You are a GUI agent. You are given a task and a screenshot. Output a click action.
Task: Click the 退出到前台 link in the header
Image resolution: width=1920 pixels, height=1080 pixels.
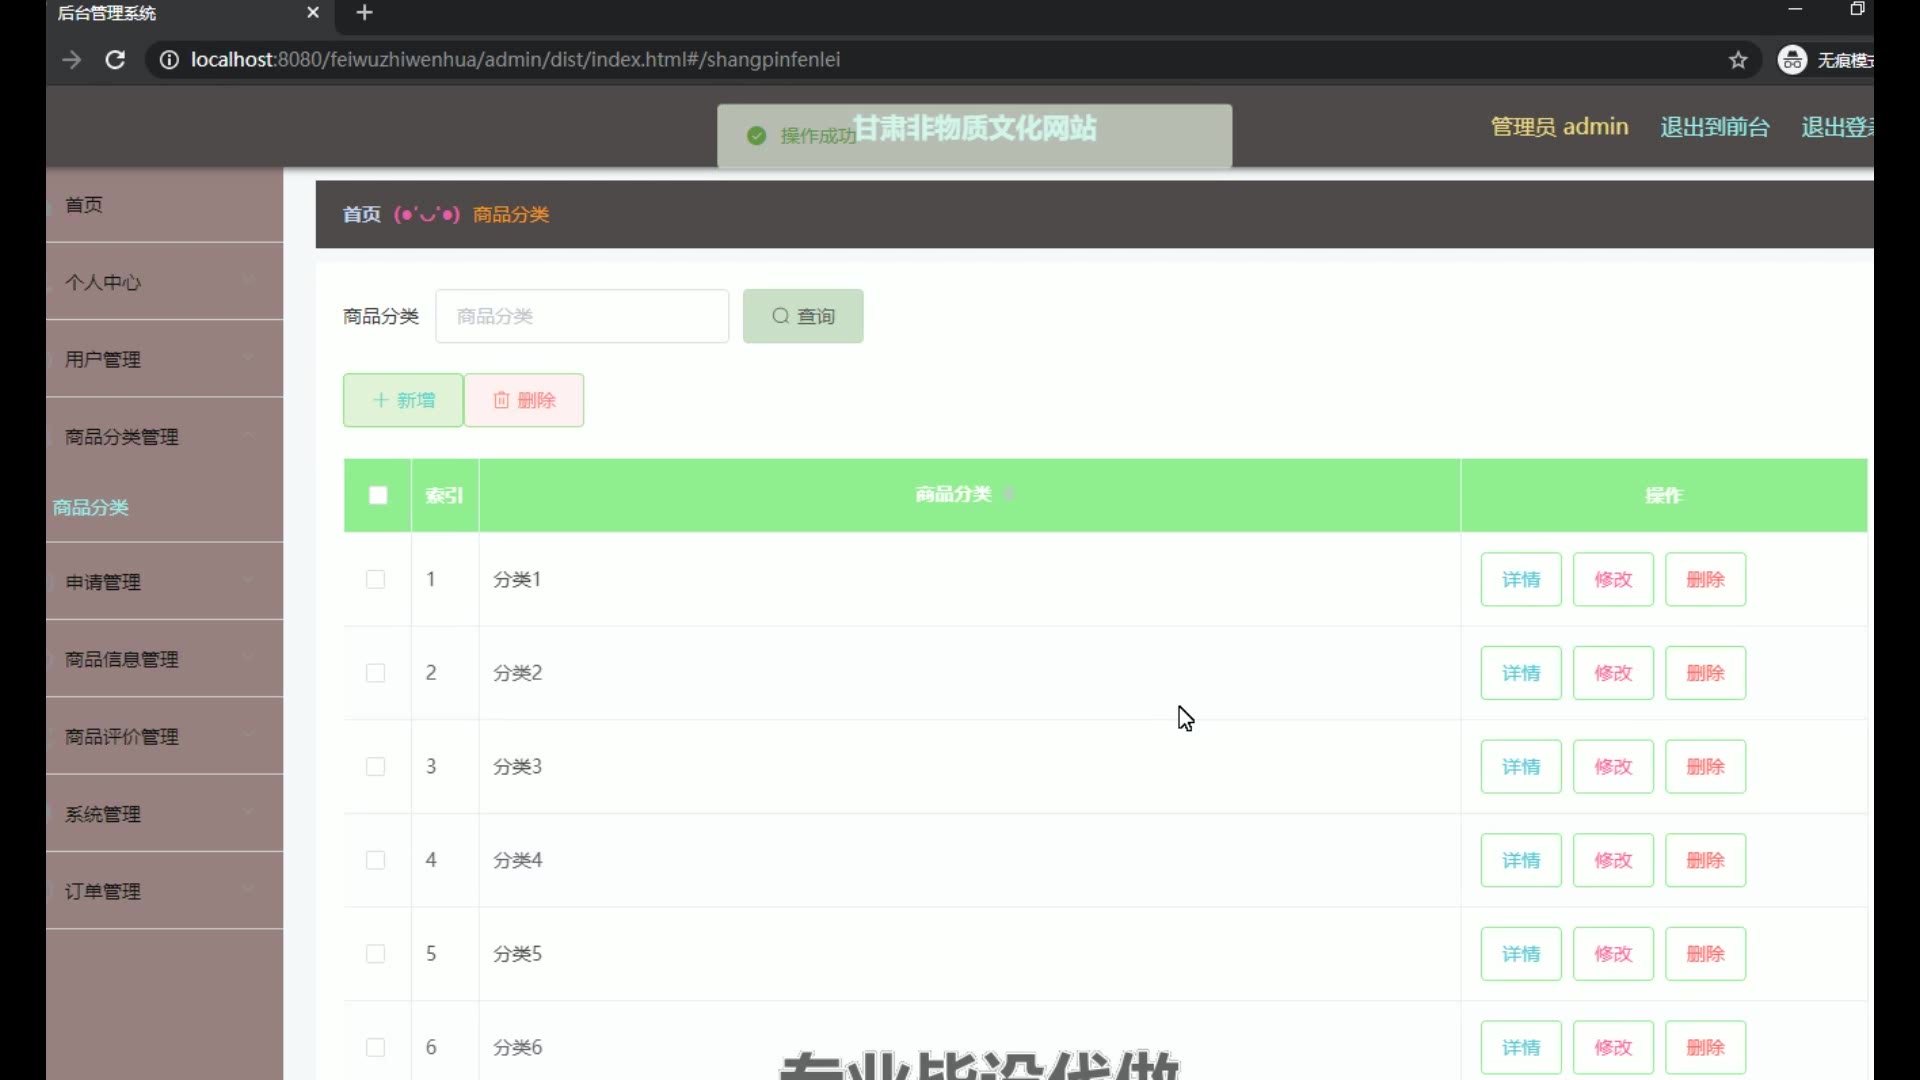[1714, 127]
